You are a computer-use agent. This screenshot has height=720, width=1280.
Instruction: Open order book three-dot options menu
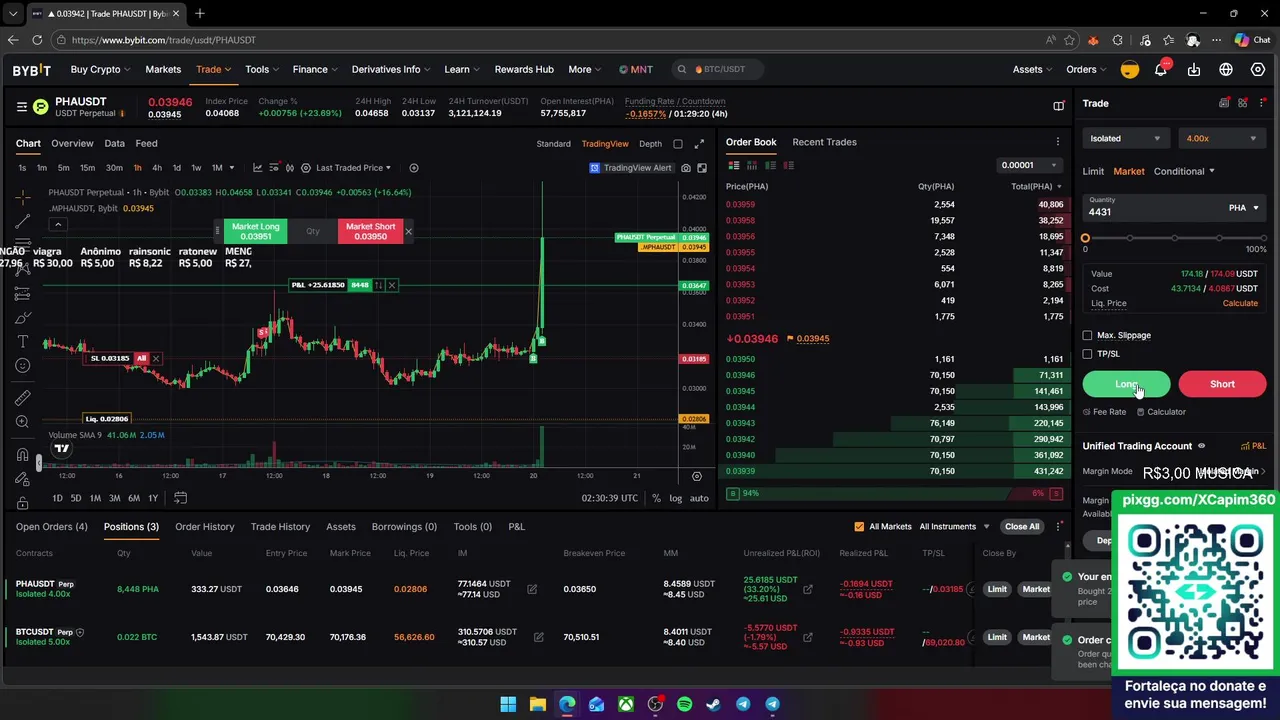click(1058, 142)
